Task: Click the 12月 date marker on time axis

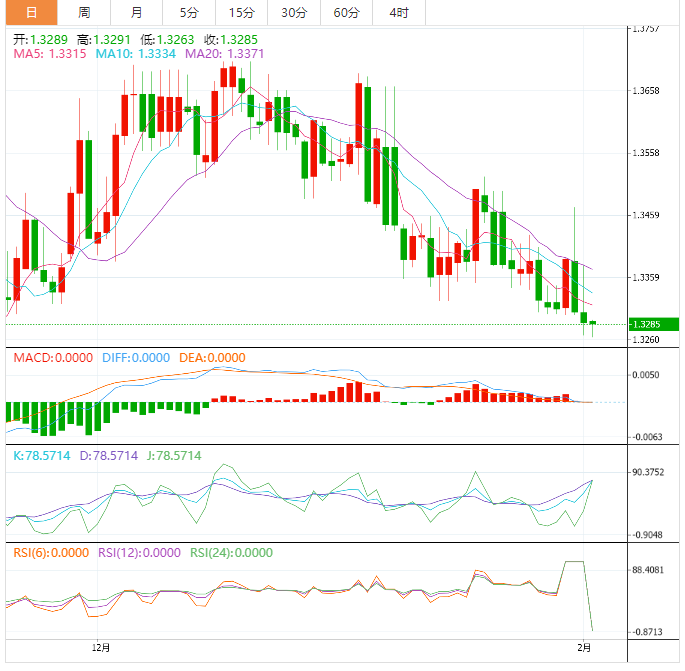Action: [x=100, y=648]
